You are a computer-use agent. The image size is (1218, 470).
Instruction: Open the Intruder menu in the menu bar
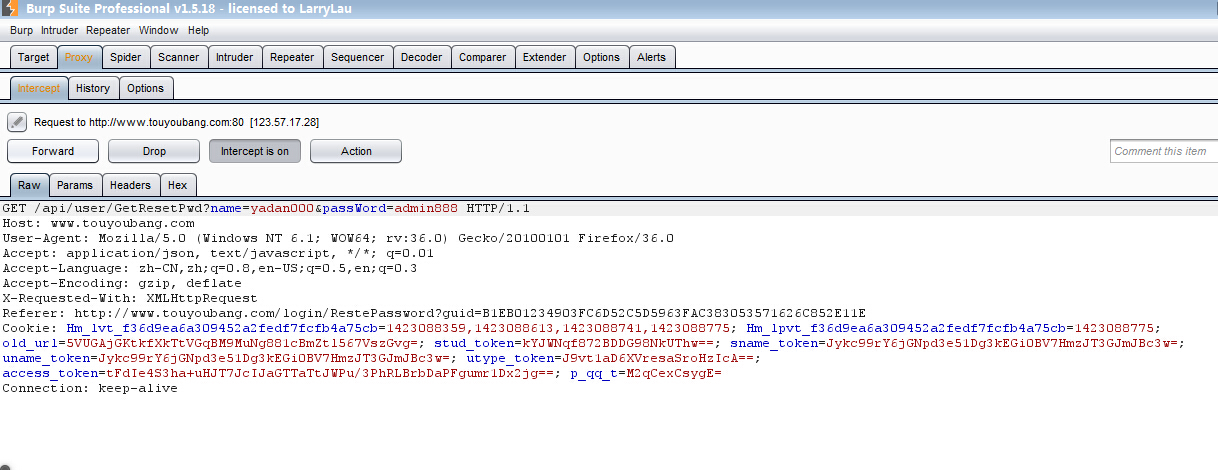[59, 31]
